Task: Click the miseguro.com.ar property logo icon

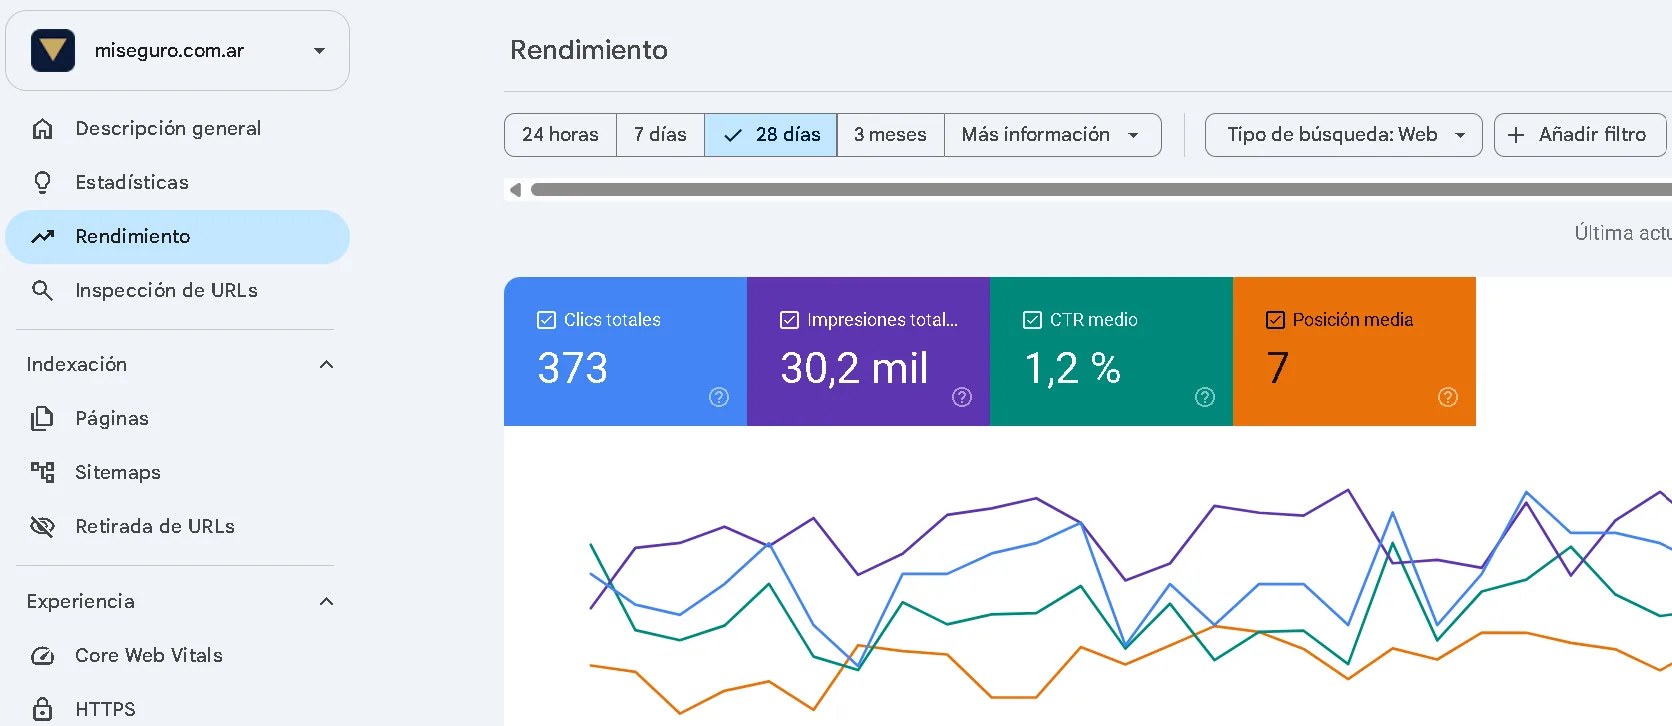Action: 53,50
